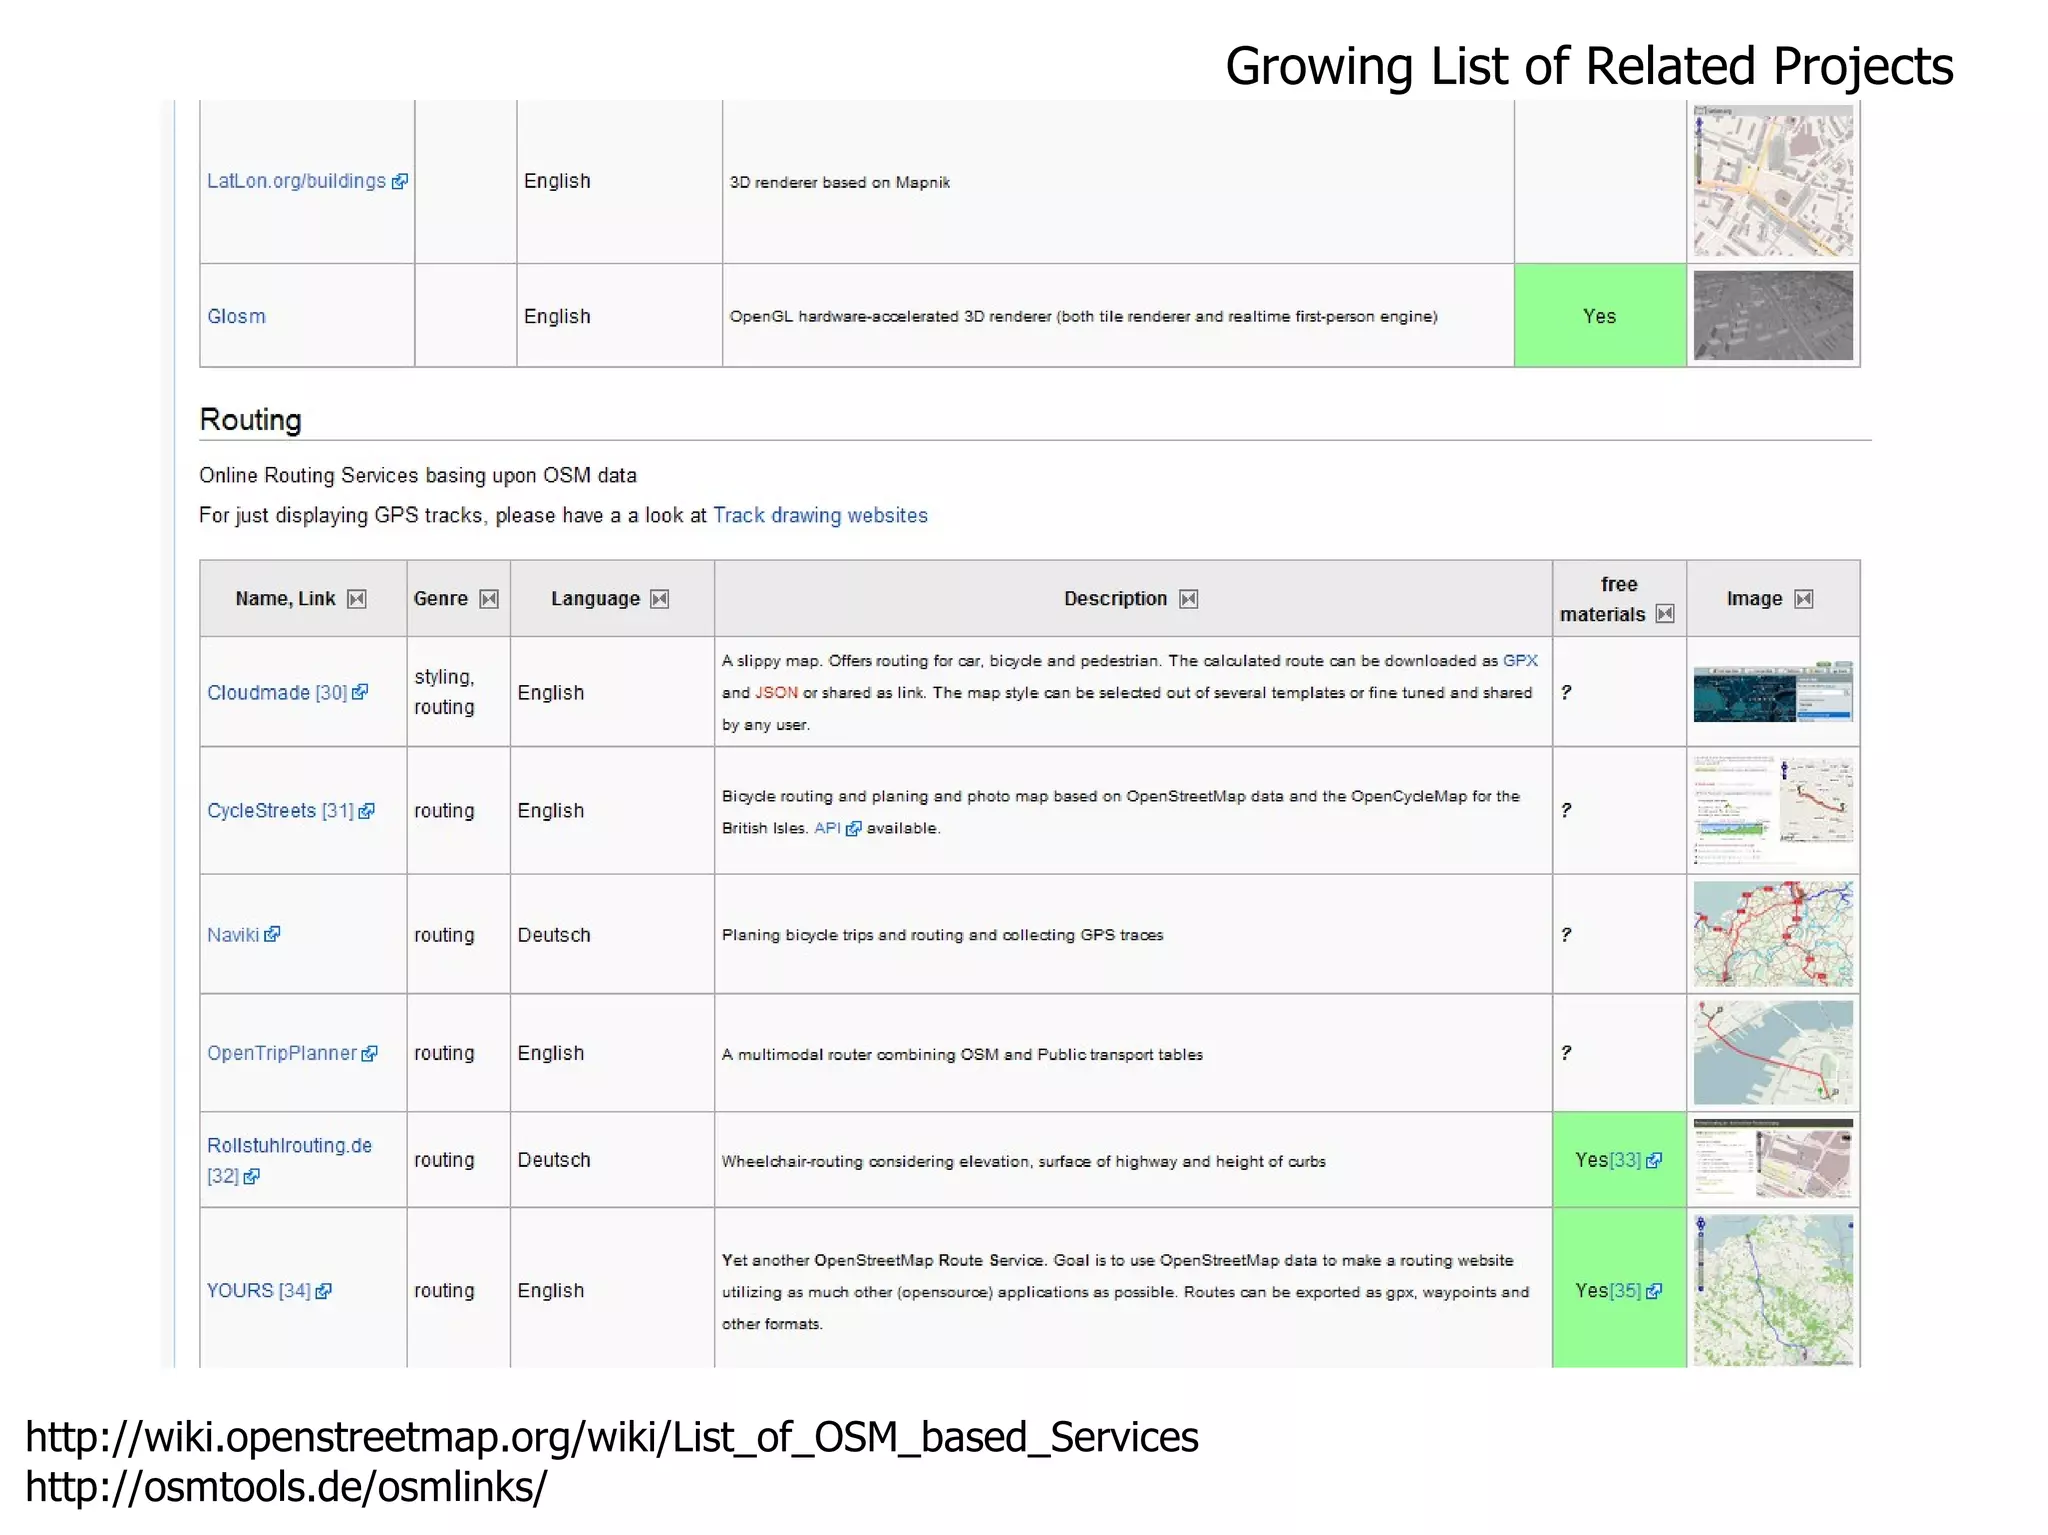Open the Naviki bicycle map thumbnail
This screenshot has width=2048, height=1535.
(x=1772, y=934)
